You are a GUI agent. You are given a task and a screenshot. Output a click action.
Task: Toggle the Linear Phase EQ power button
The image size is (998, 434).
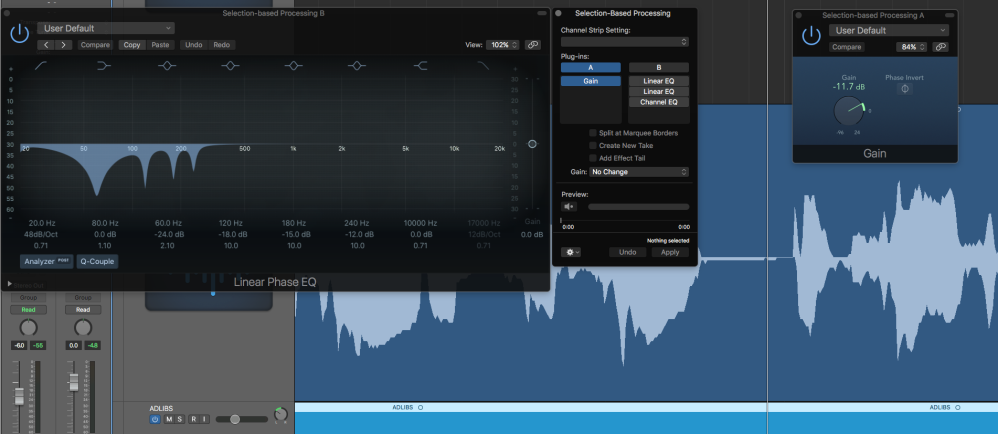tap(19, 33)
